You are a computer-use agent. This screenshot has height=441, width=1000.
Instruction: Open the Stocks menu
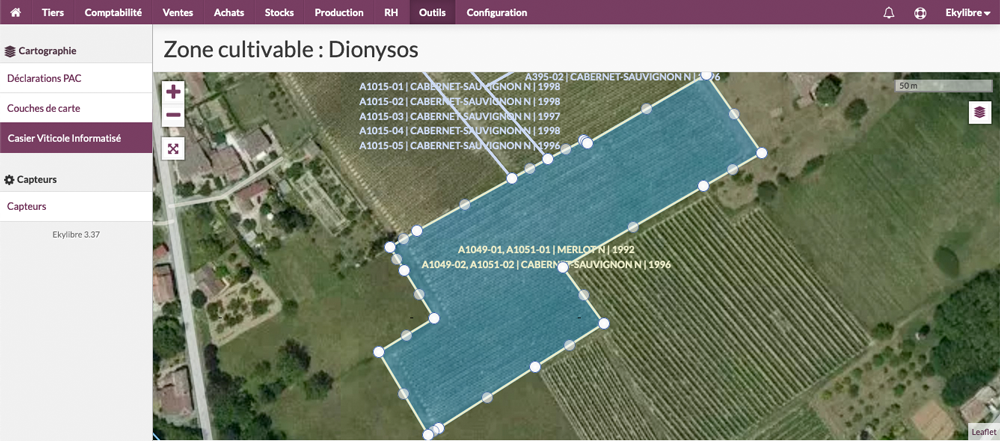pos(279,13)
